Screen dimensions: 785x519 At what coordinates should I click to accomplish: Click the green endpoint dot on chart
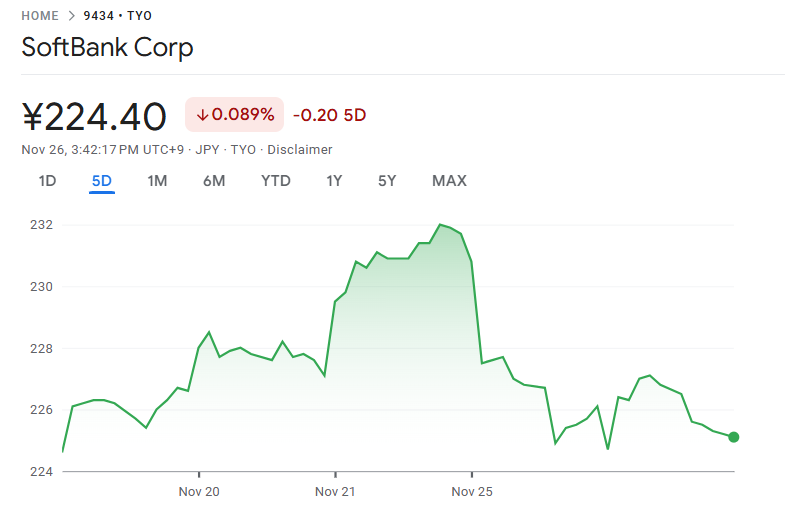tap(734, 437)
